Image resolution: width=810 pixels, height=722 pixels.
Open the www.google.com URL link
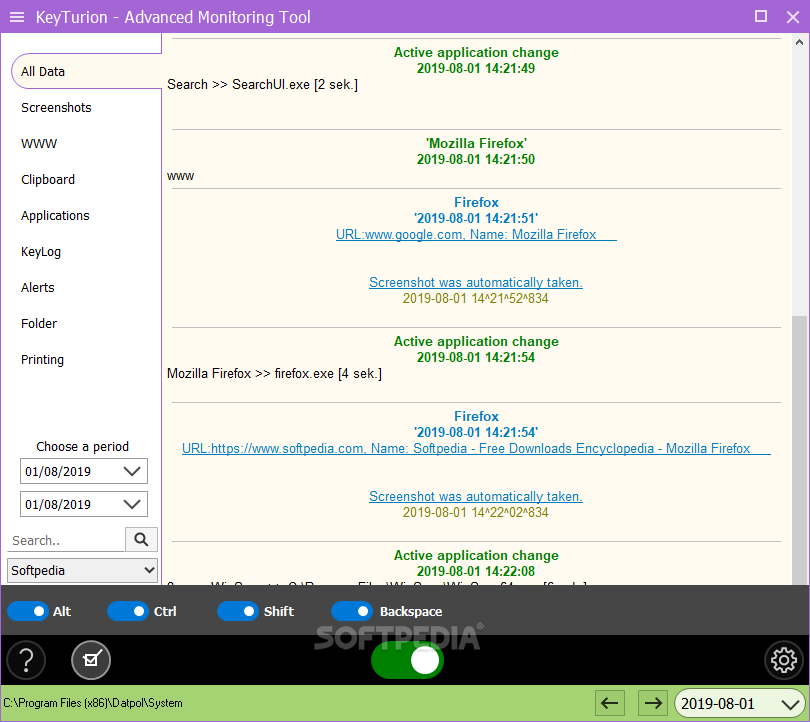[x=476, y=234]
